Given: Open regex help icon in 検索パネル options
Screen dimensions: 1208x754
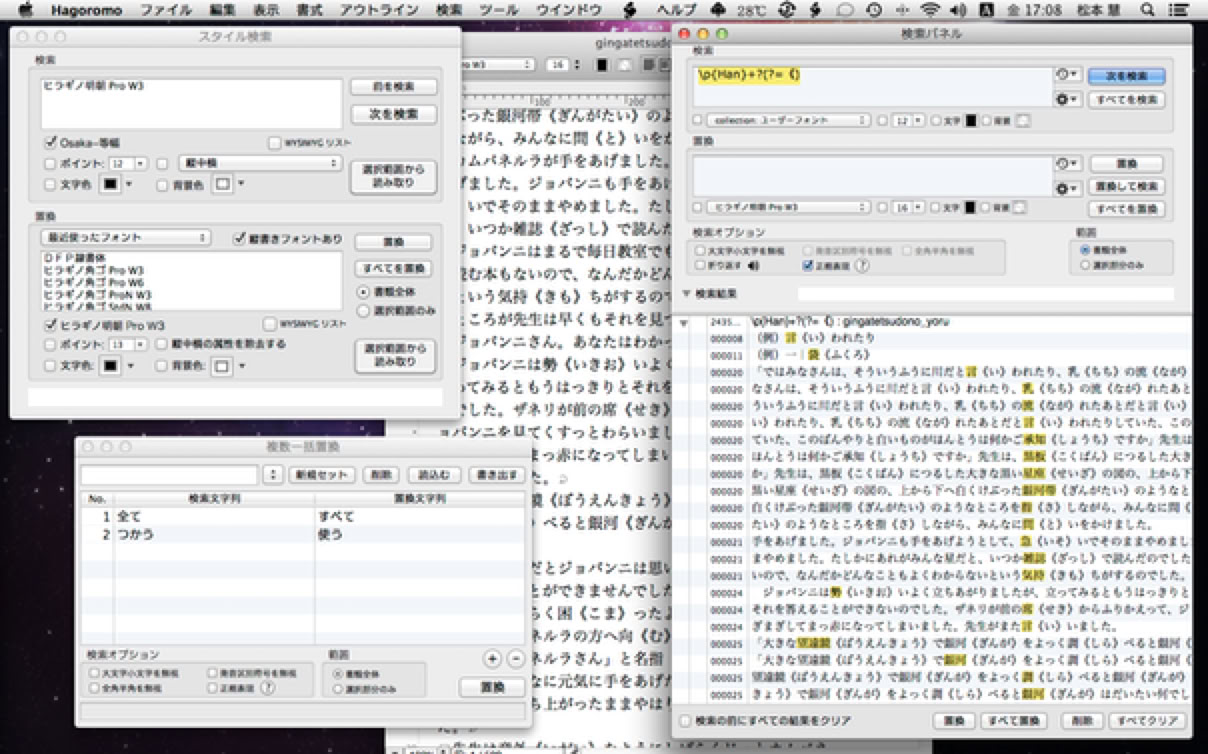Looking at the screenshot, I should [x=862, y=266].
